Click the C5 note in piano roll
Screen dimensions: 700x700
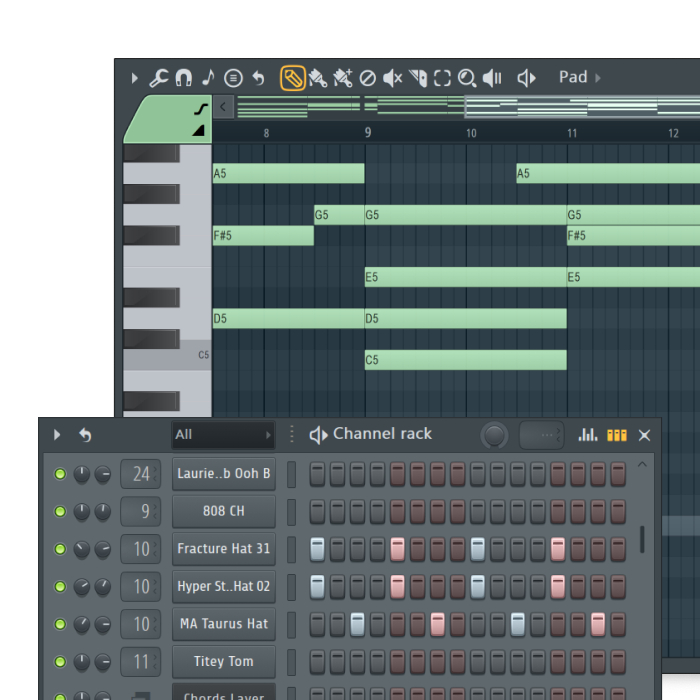tap(465, 360)
